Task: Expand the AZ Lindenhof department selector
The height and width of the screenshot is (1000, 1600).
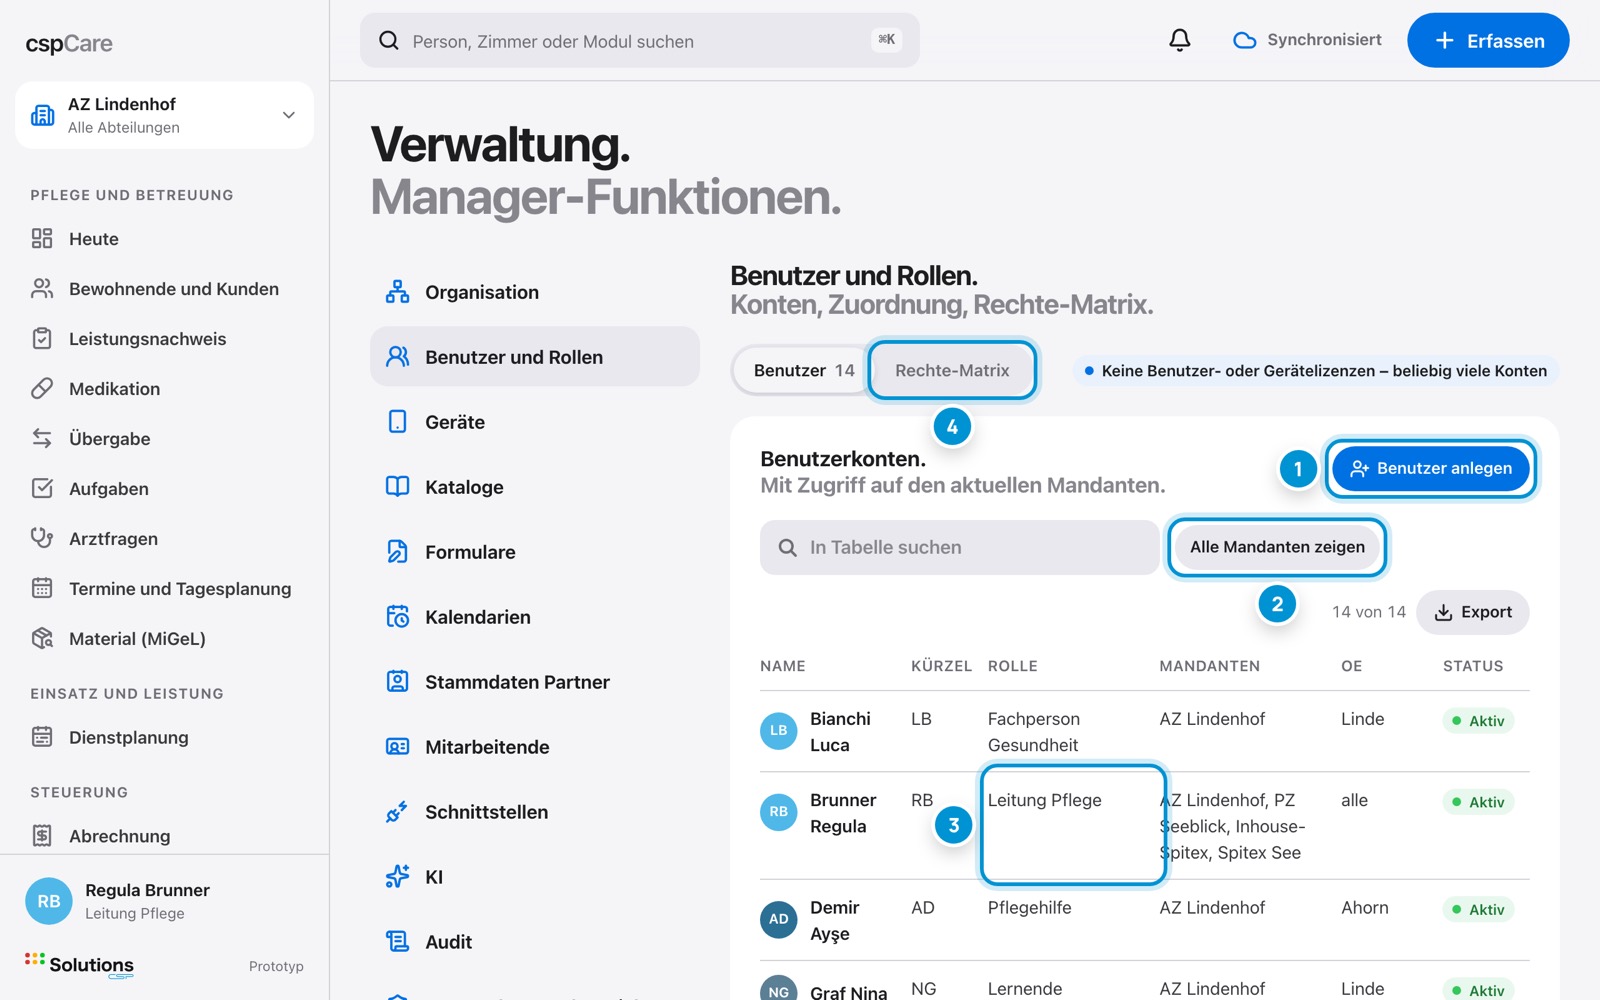Action: tap(164, 115)
